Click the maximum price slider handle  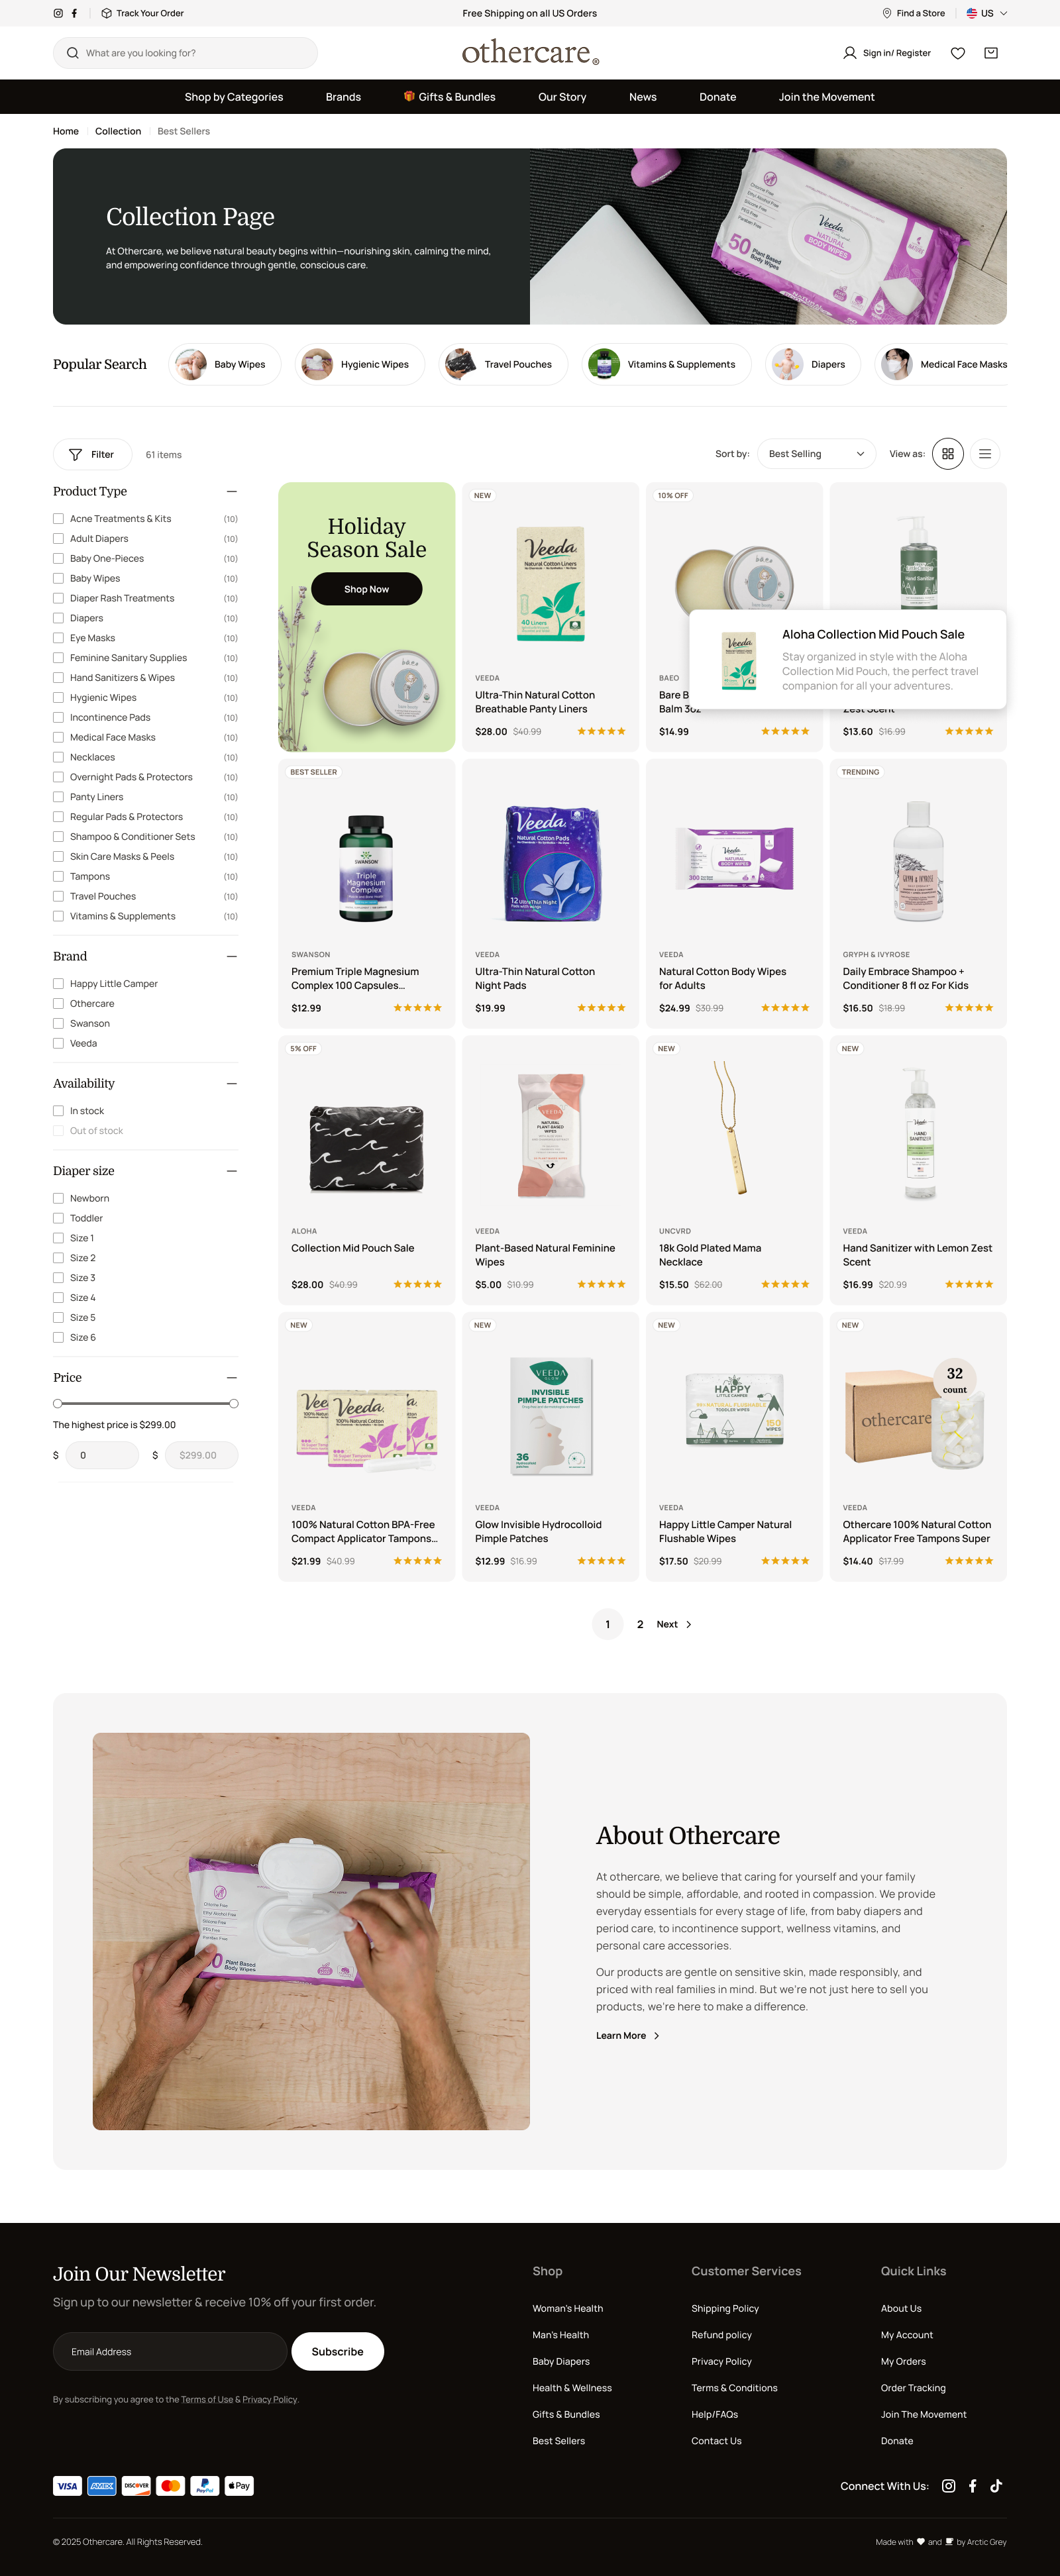234,1403
